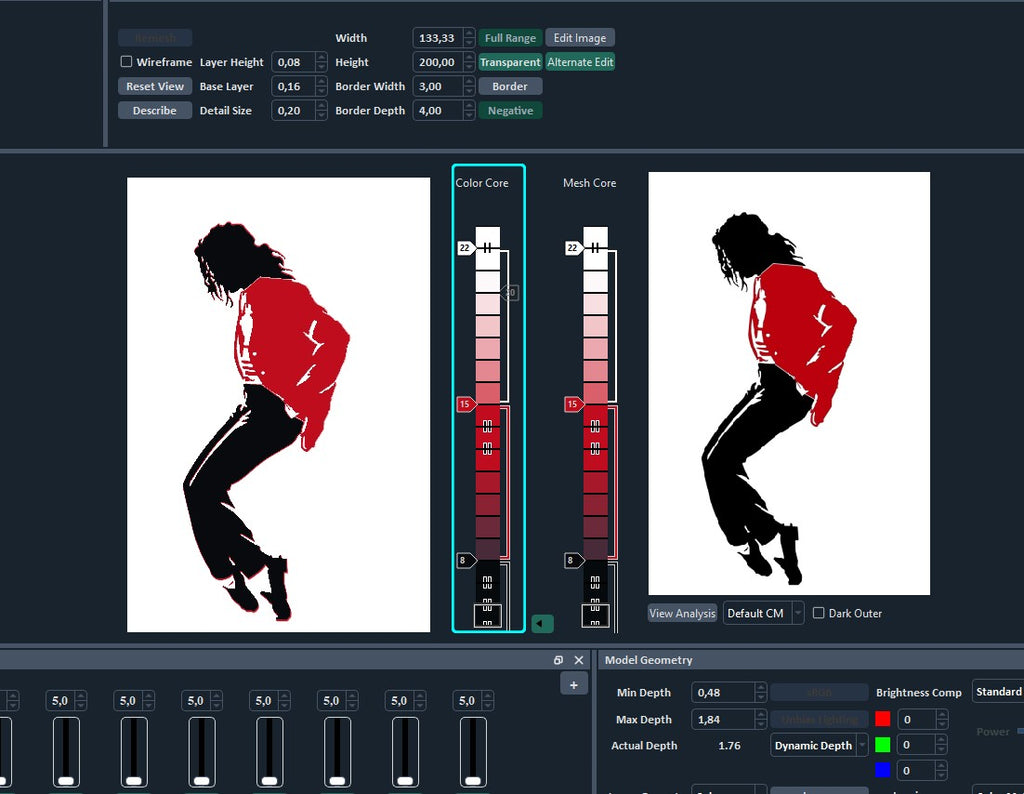
Task: Click the Max Depth stepper arrows
Action: pos(760,720)
